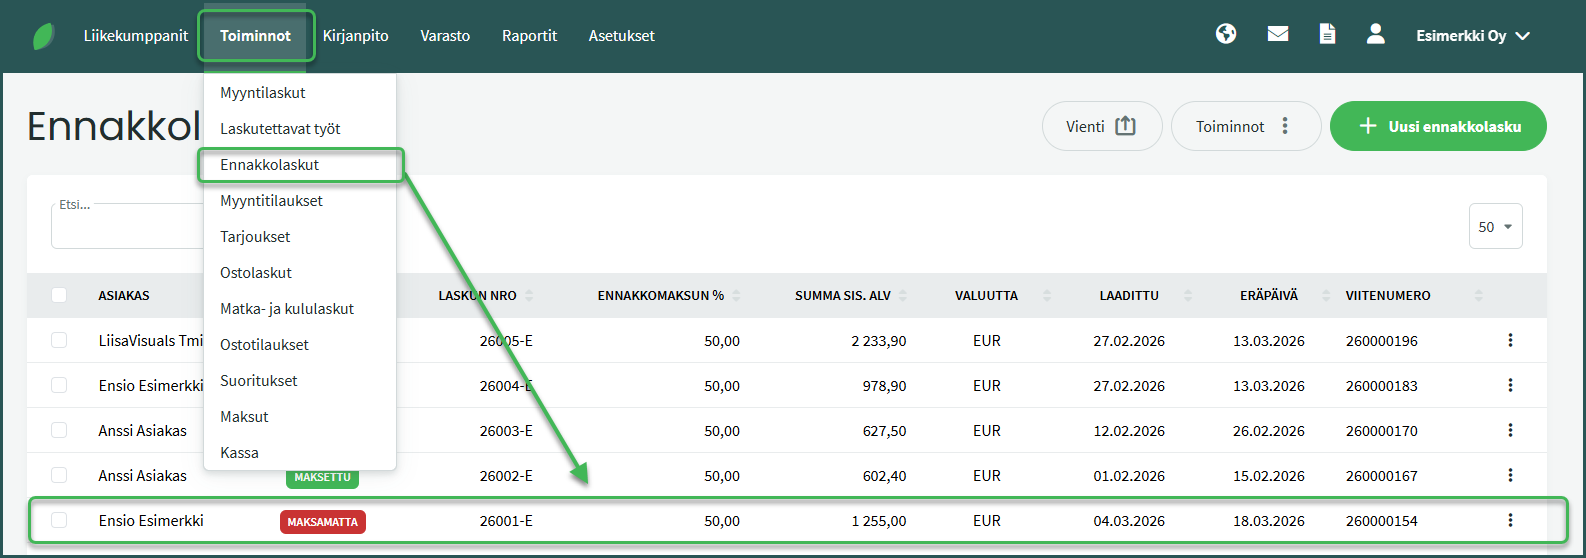1586x558 pixels.
Task: Click the Vienti export button
Action: pos(1102,126)
